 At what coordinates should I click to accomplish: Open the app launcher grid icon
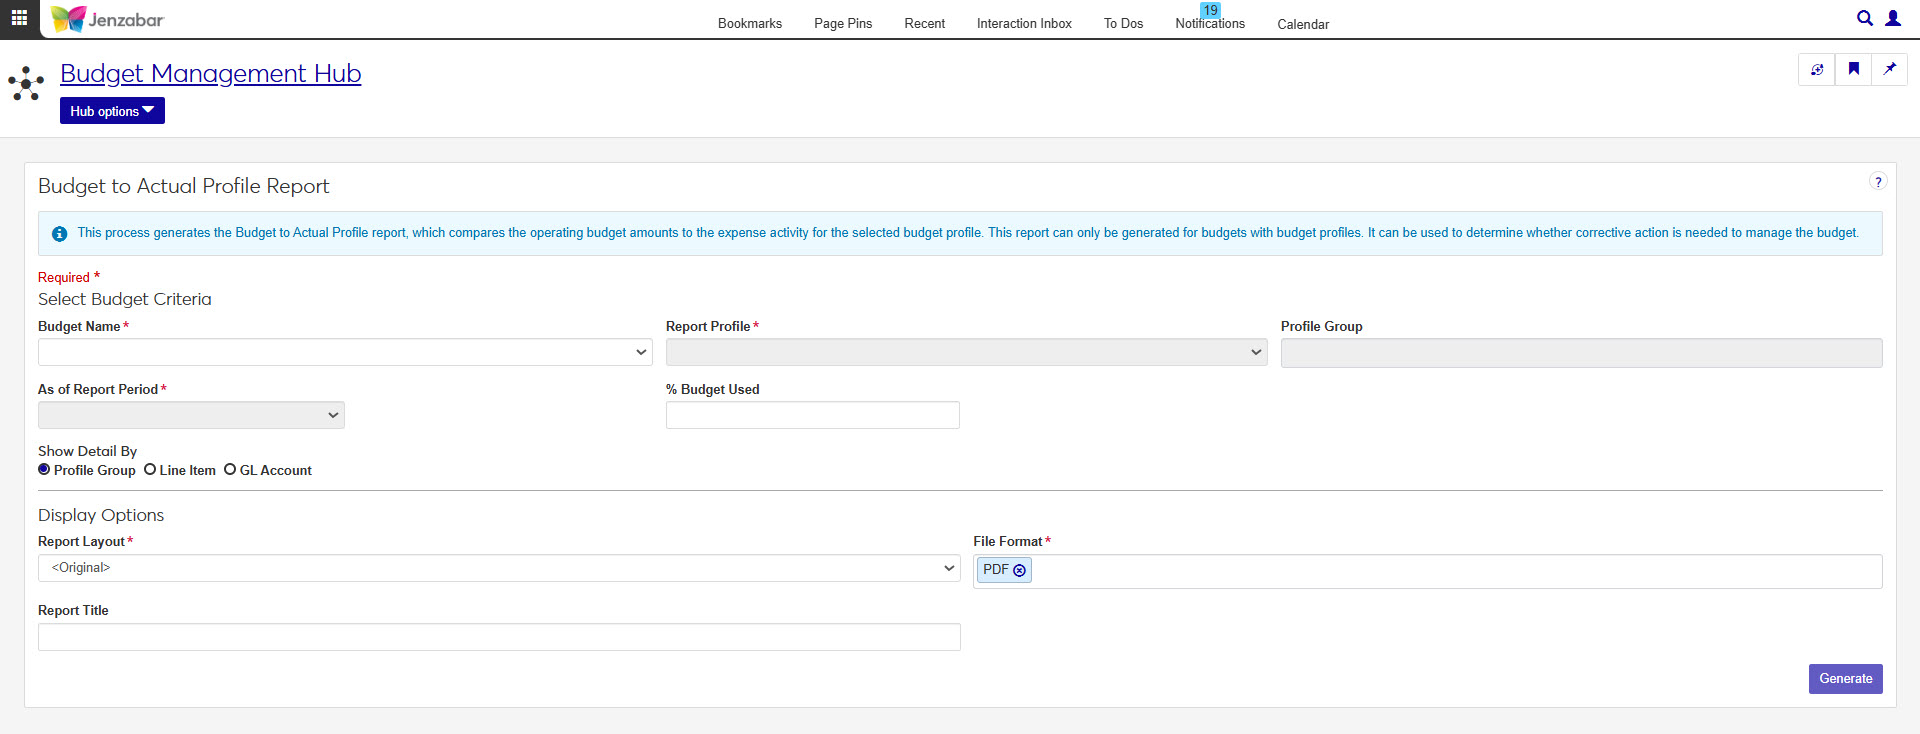19,18
